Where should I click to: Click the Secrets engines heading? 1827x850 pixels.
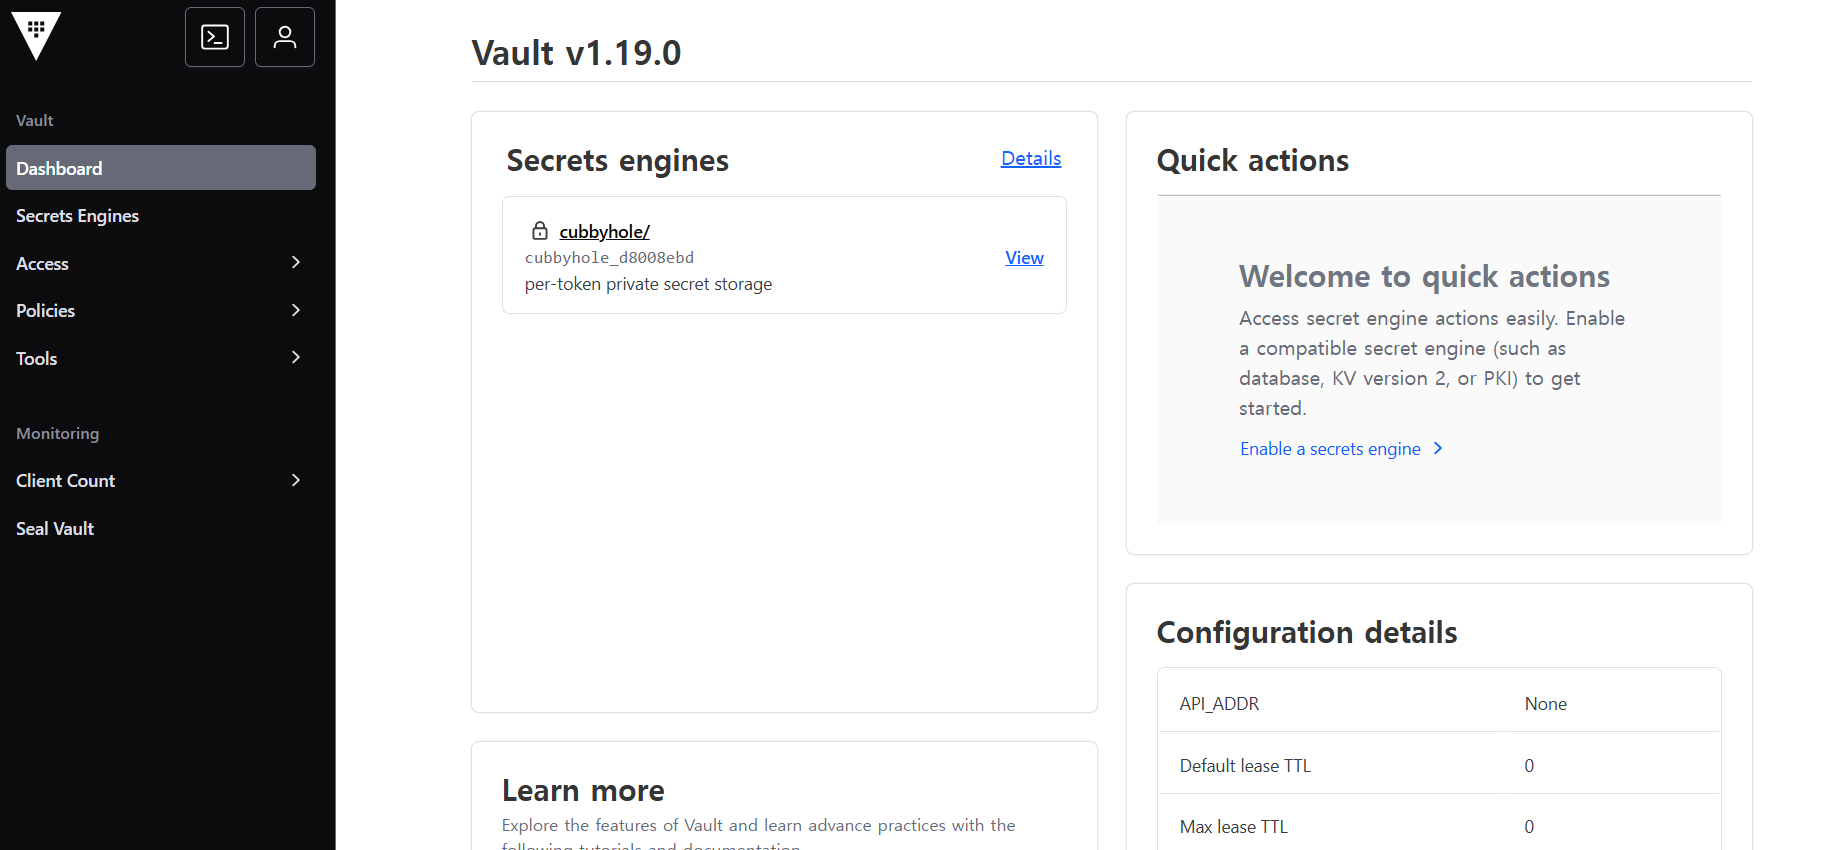pos(618,160)
